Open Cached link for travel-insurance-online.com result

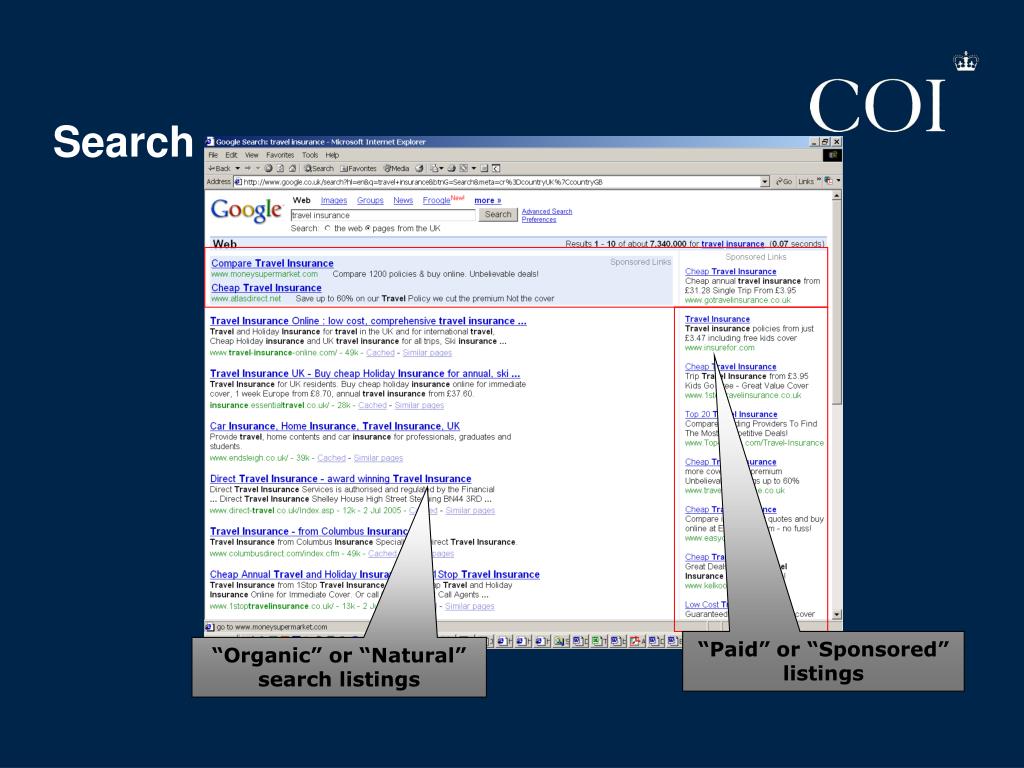coord(380,353)
